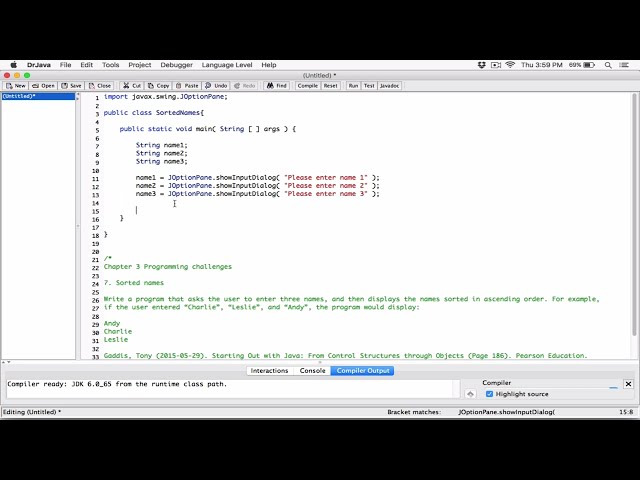Open Find with the binoculars button

point(277,86)
